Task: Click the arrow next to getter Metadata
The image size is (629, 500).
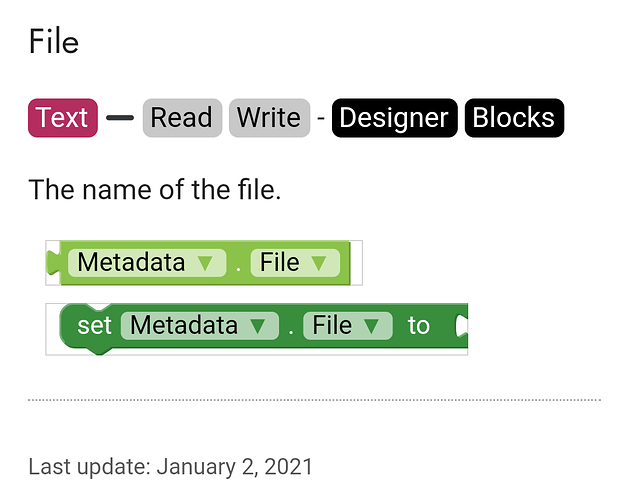Action: 205,264
